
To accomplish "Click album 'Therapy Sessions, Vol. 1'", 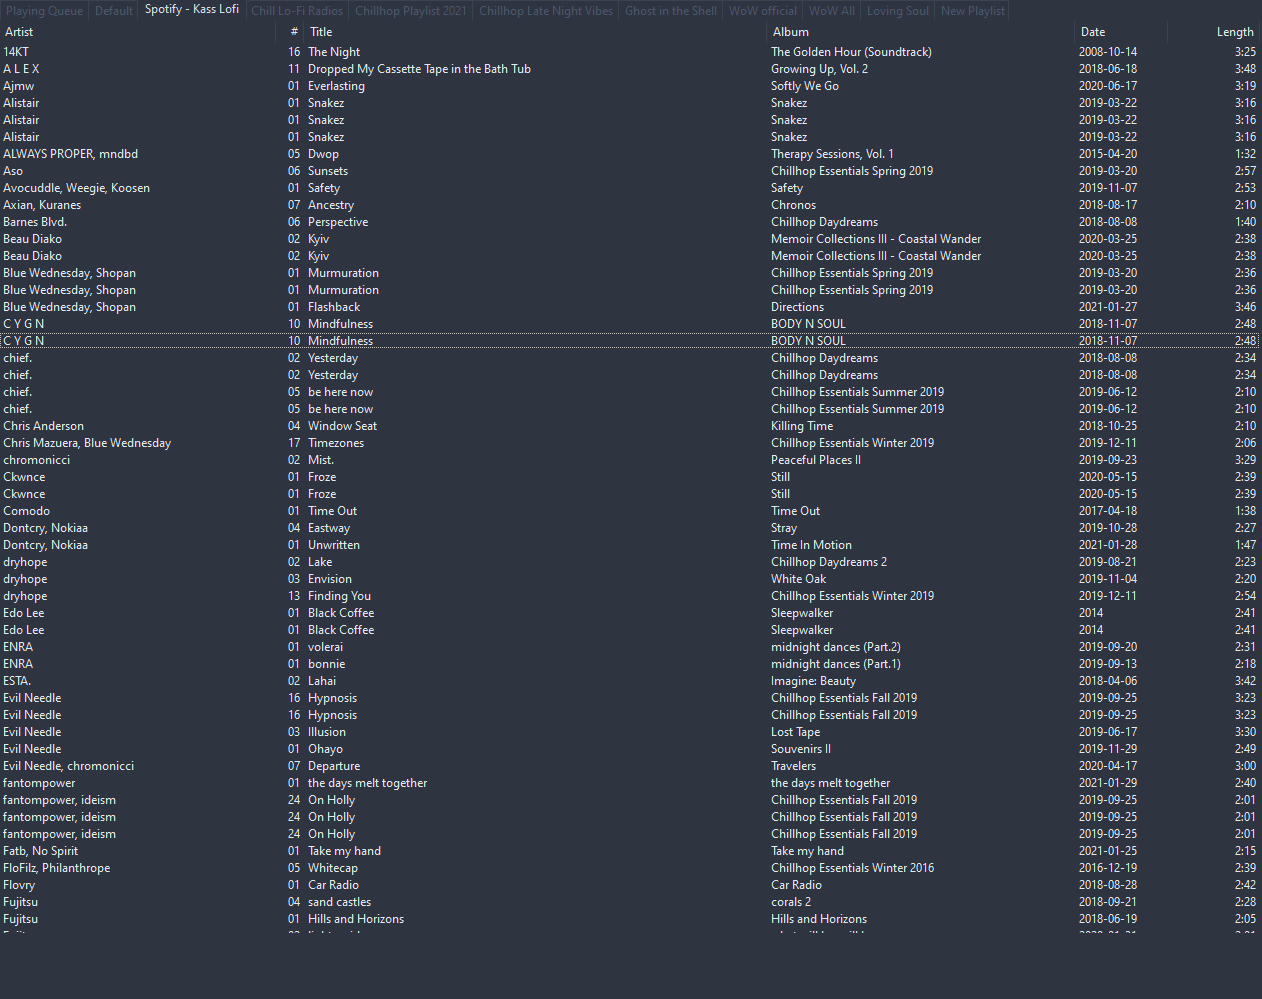I will pos(832,154).
